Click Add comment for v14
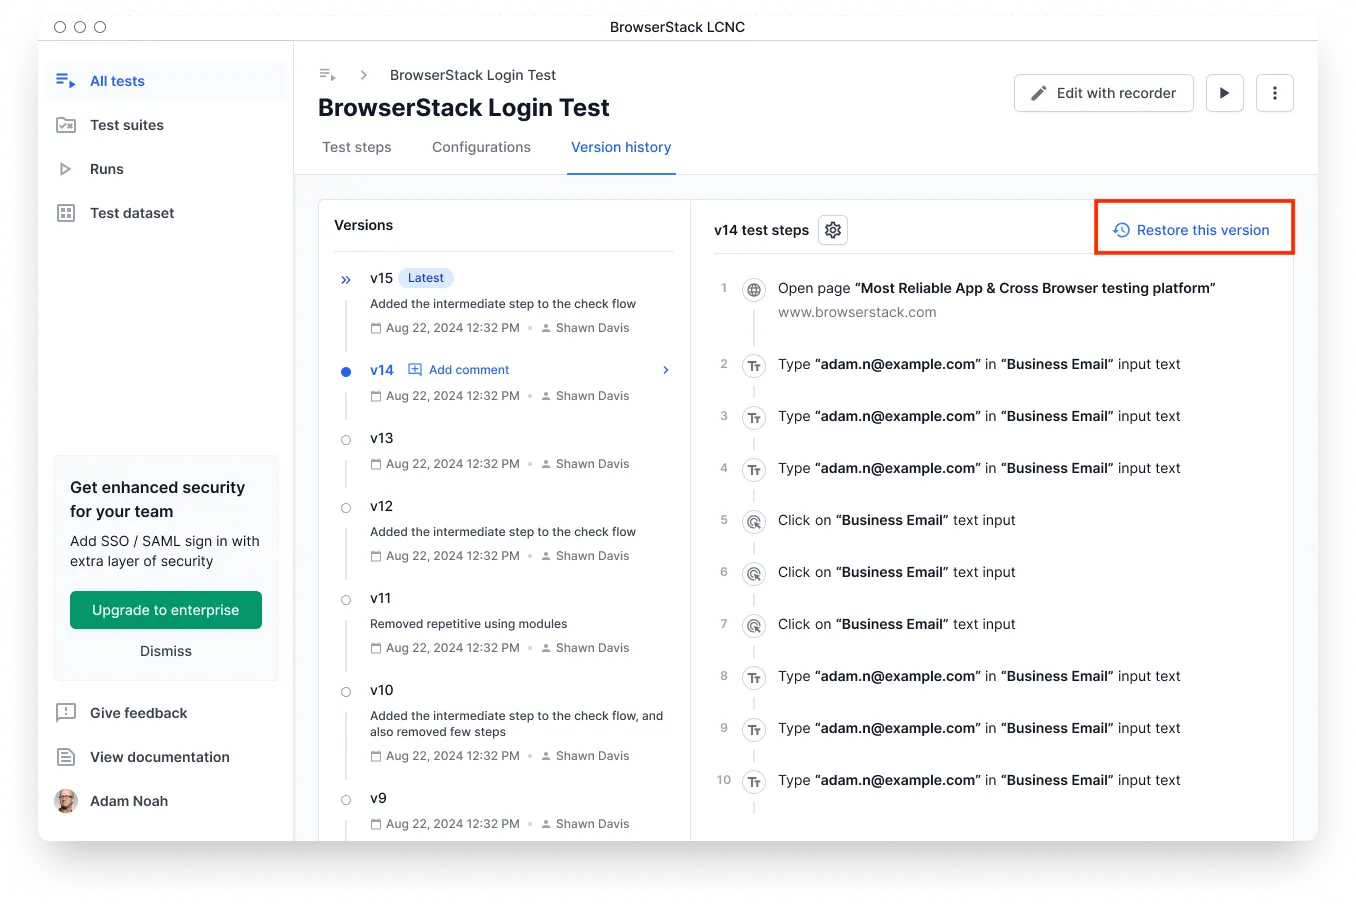 coord(469,370)
